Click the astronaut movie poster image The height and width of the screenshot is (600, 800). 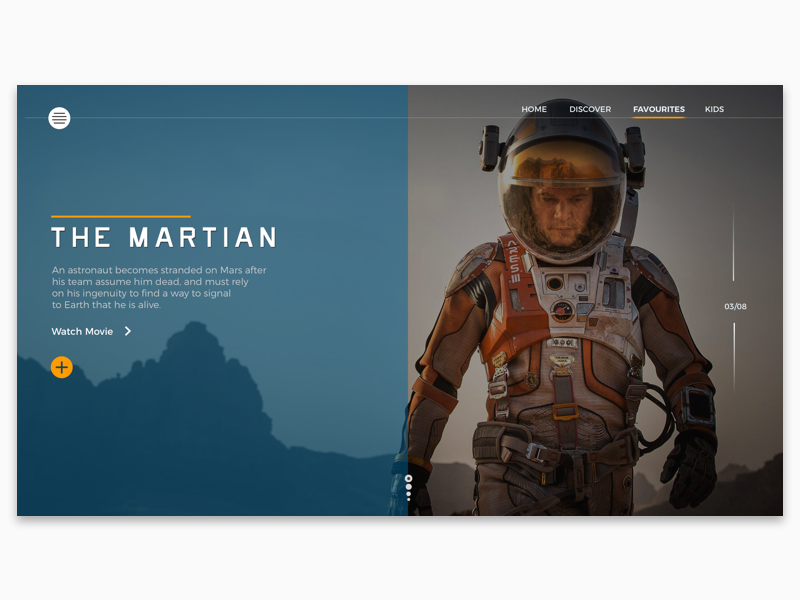click(595, 301)
